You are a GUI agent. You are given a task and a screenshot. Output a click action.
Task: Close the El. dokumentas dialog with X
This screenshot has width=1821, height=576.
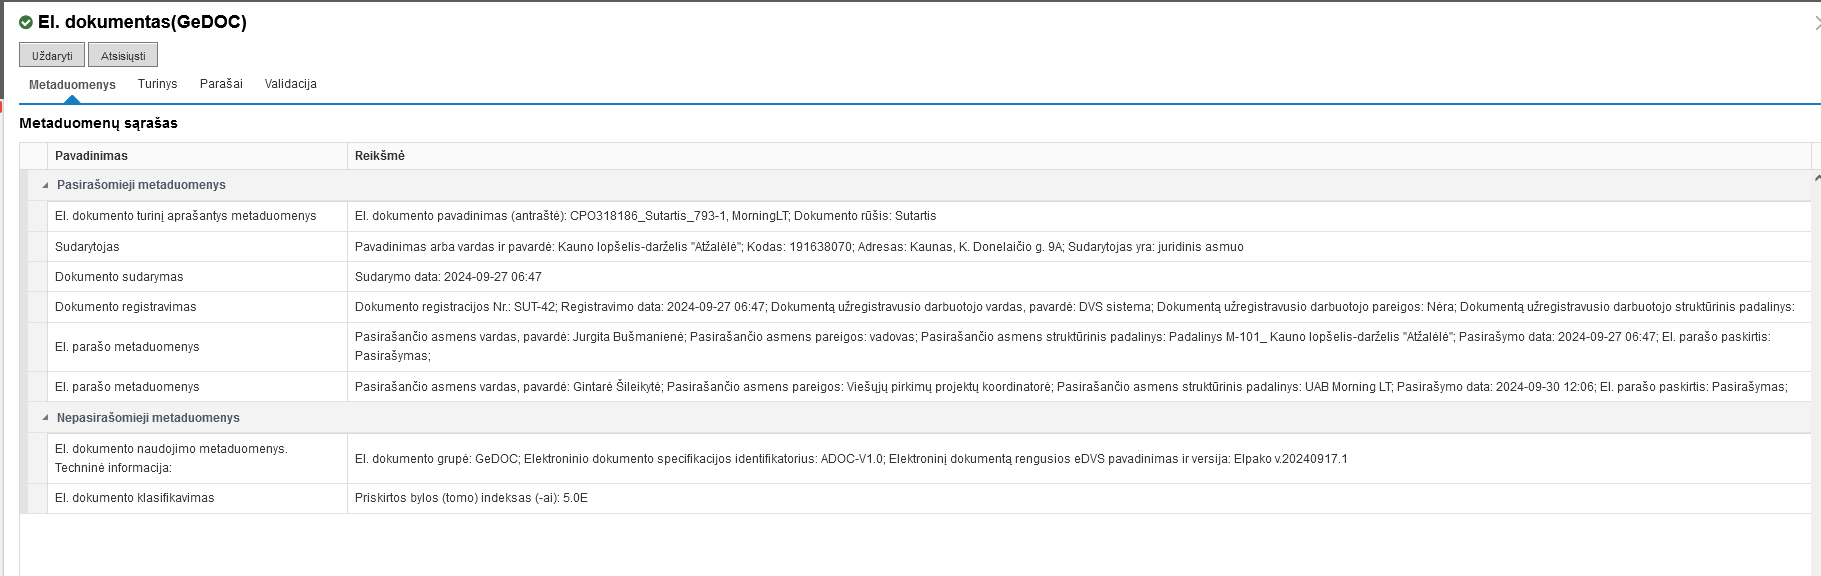(x=1816, y=23)
